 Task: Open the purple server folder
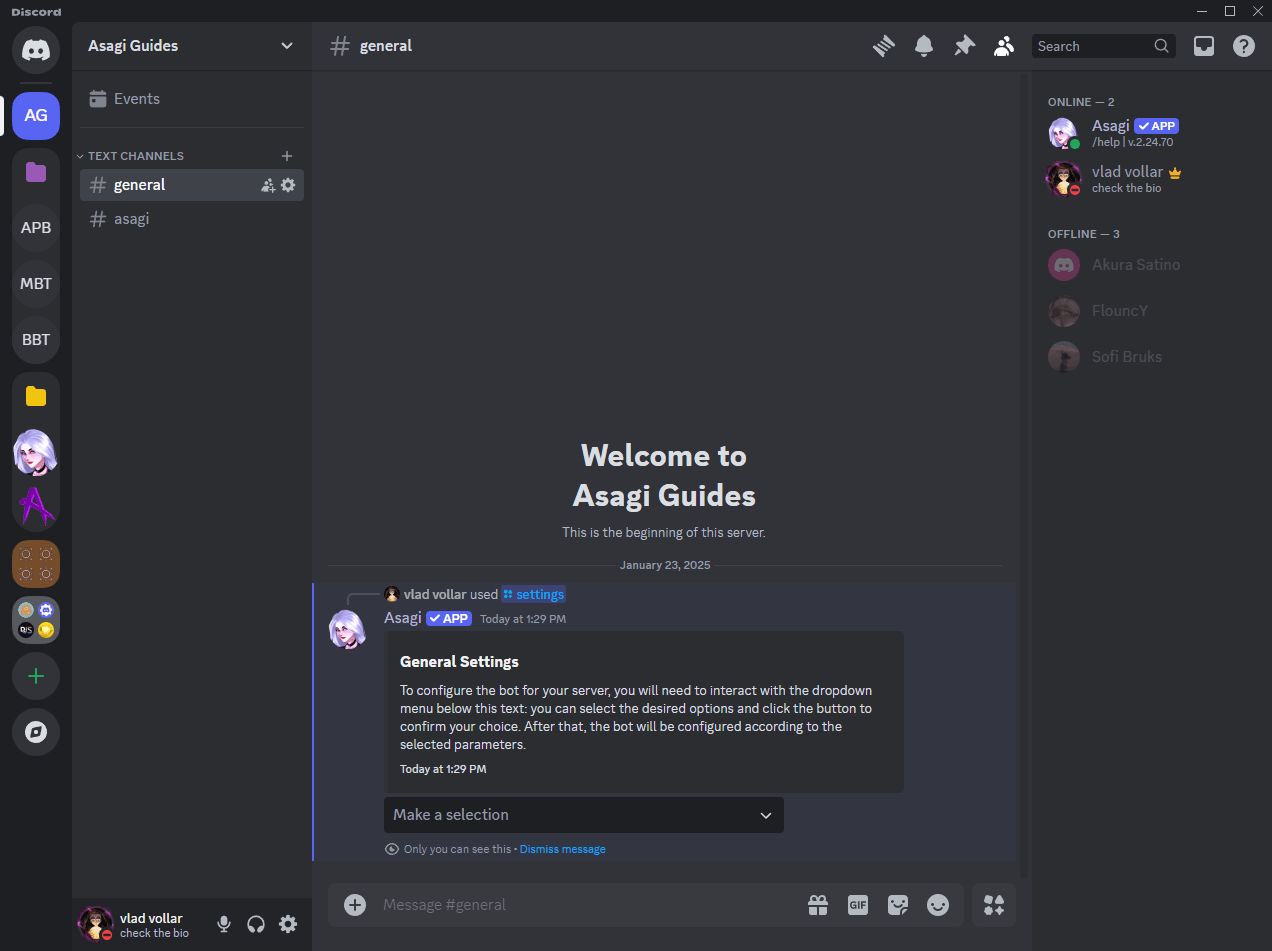(36, 172)
